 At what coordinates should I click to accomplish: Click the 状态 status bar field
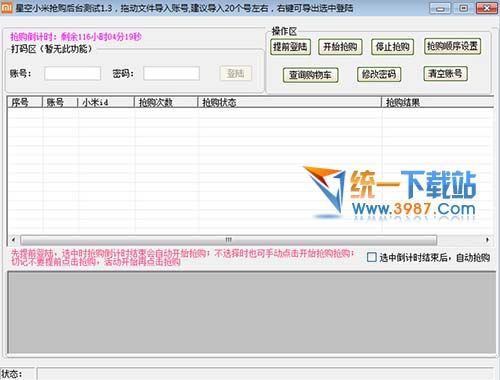pos(265,374)
